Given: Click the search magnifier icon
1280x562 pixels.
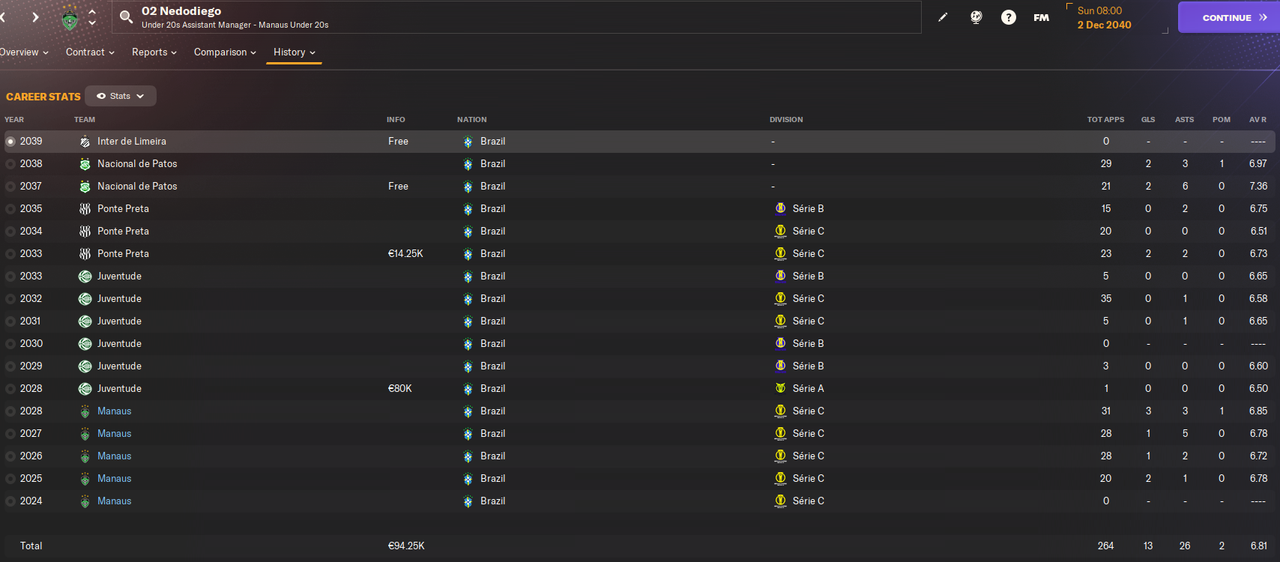Looking at the screenshot, I should point(126,17).
